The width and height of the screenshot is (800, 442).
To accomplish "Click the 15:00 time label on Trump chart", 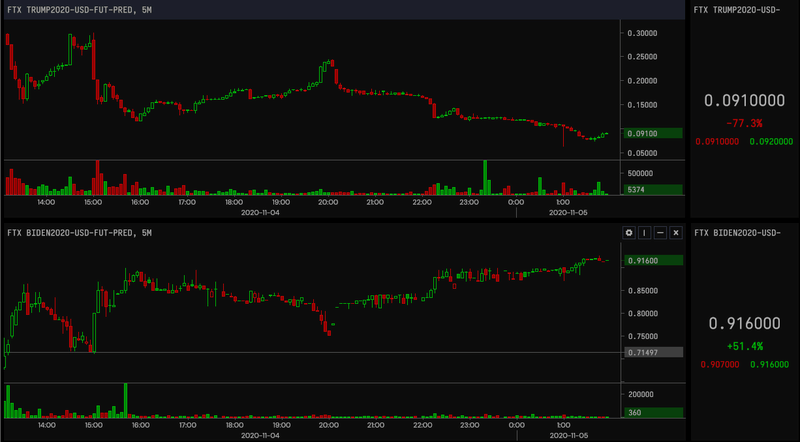I will [93, 202].
